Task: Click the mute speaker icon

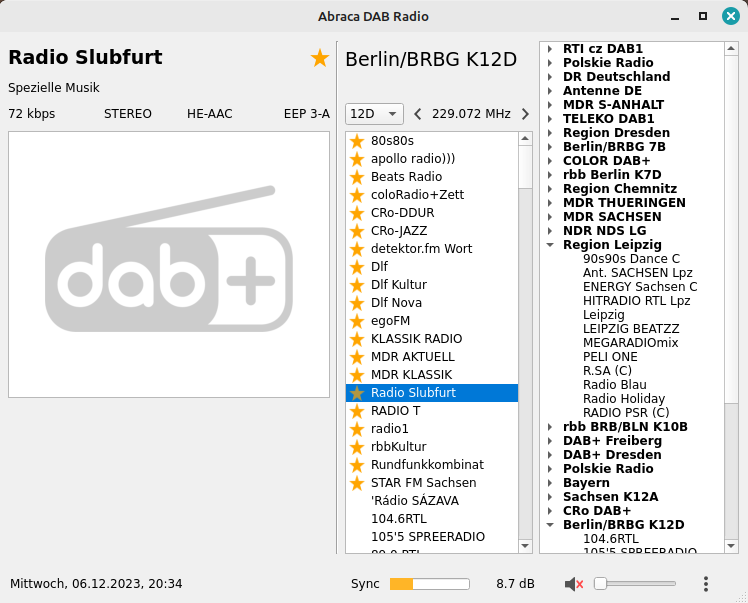Action: (573, 584)
